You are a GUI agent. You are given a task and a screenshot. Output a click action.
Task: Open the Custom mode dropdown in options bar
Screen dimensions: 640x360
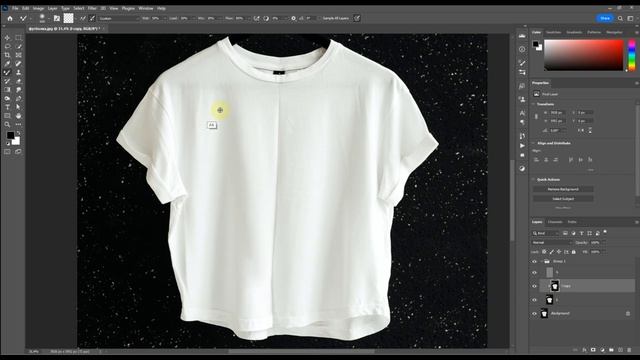pyautogui.click(x=119, y=18)
